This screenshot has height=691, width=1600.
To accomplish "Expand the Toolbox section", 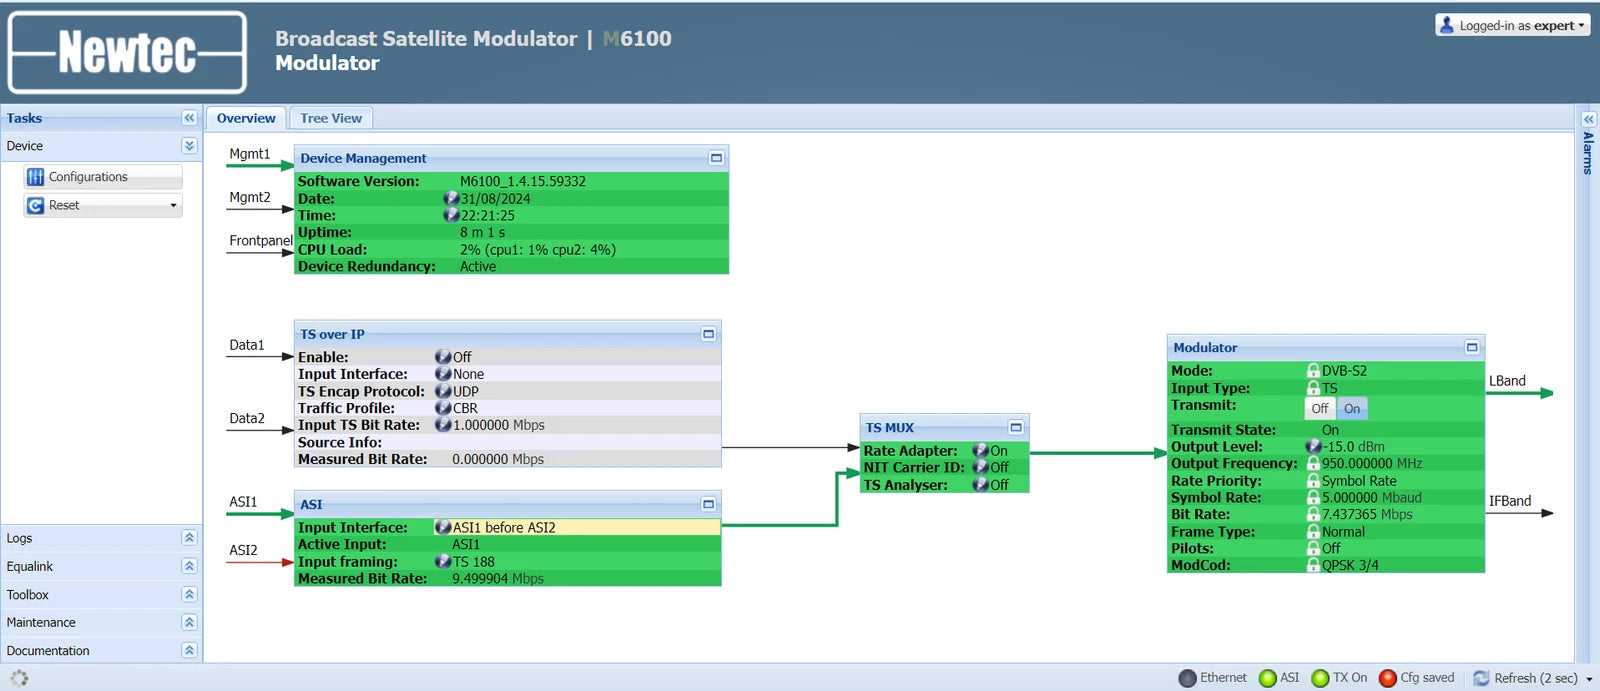I will pyautogui.click(x=189, y=594).
